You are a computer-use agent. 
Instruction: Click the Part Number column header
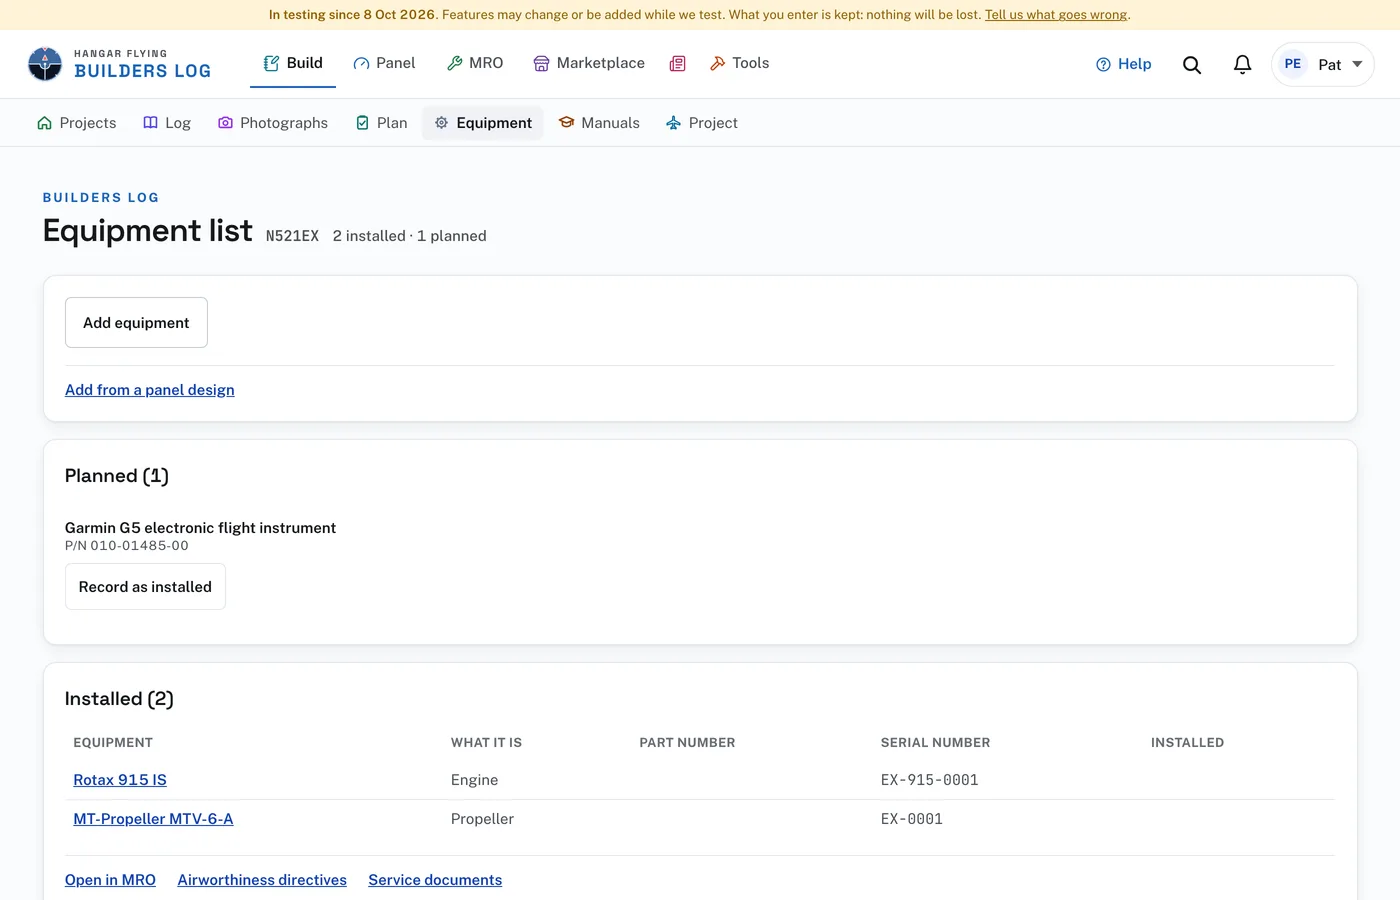(687, 743)
